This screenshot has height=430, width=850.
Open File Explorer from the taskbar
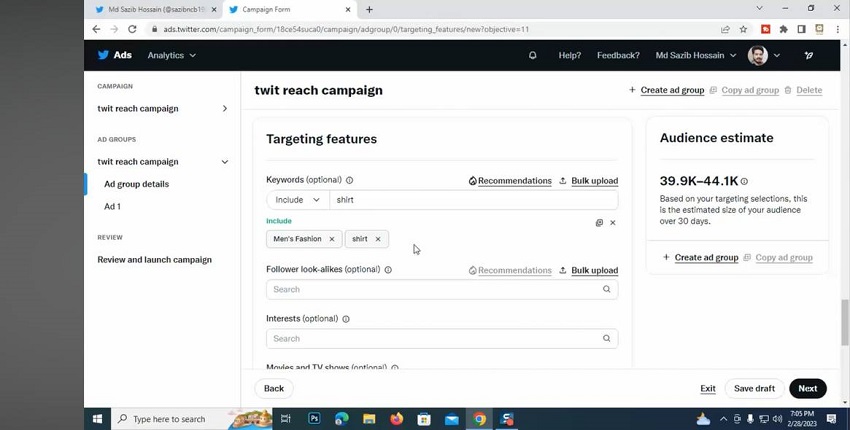(x=369, y=419)
